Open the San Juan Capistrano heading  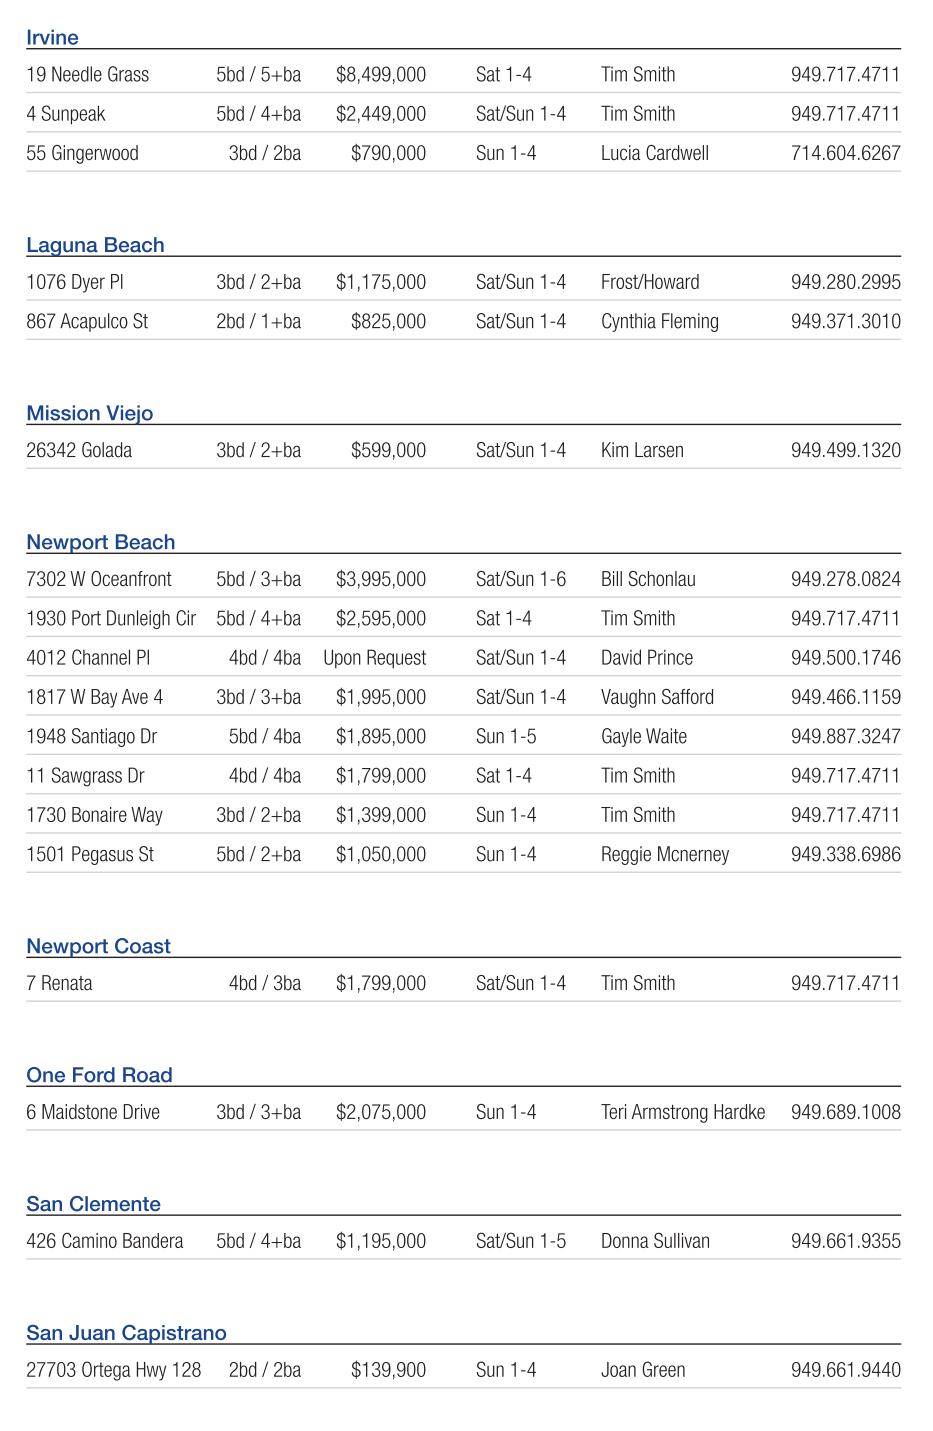coord(126,1334)
